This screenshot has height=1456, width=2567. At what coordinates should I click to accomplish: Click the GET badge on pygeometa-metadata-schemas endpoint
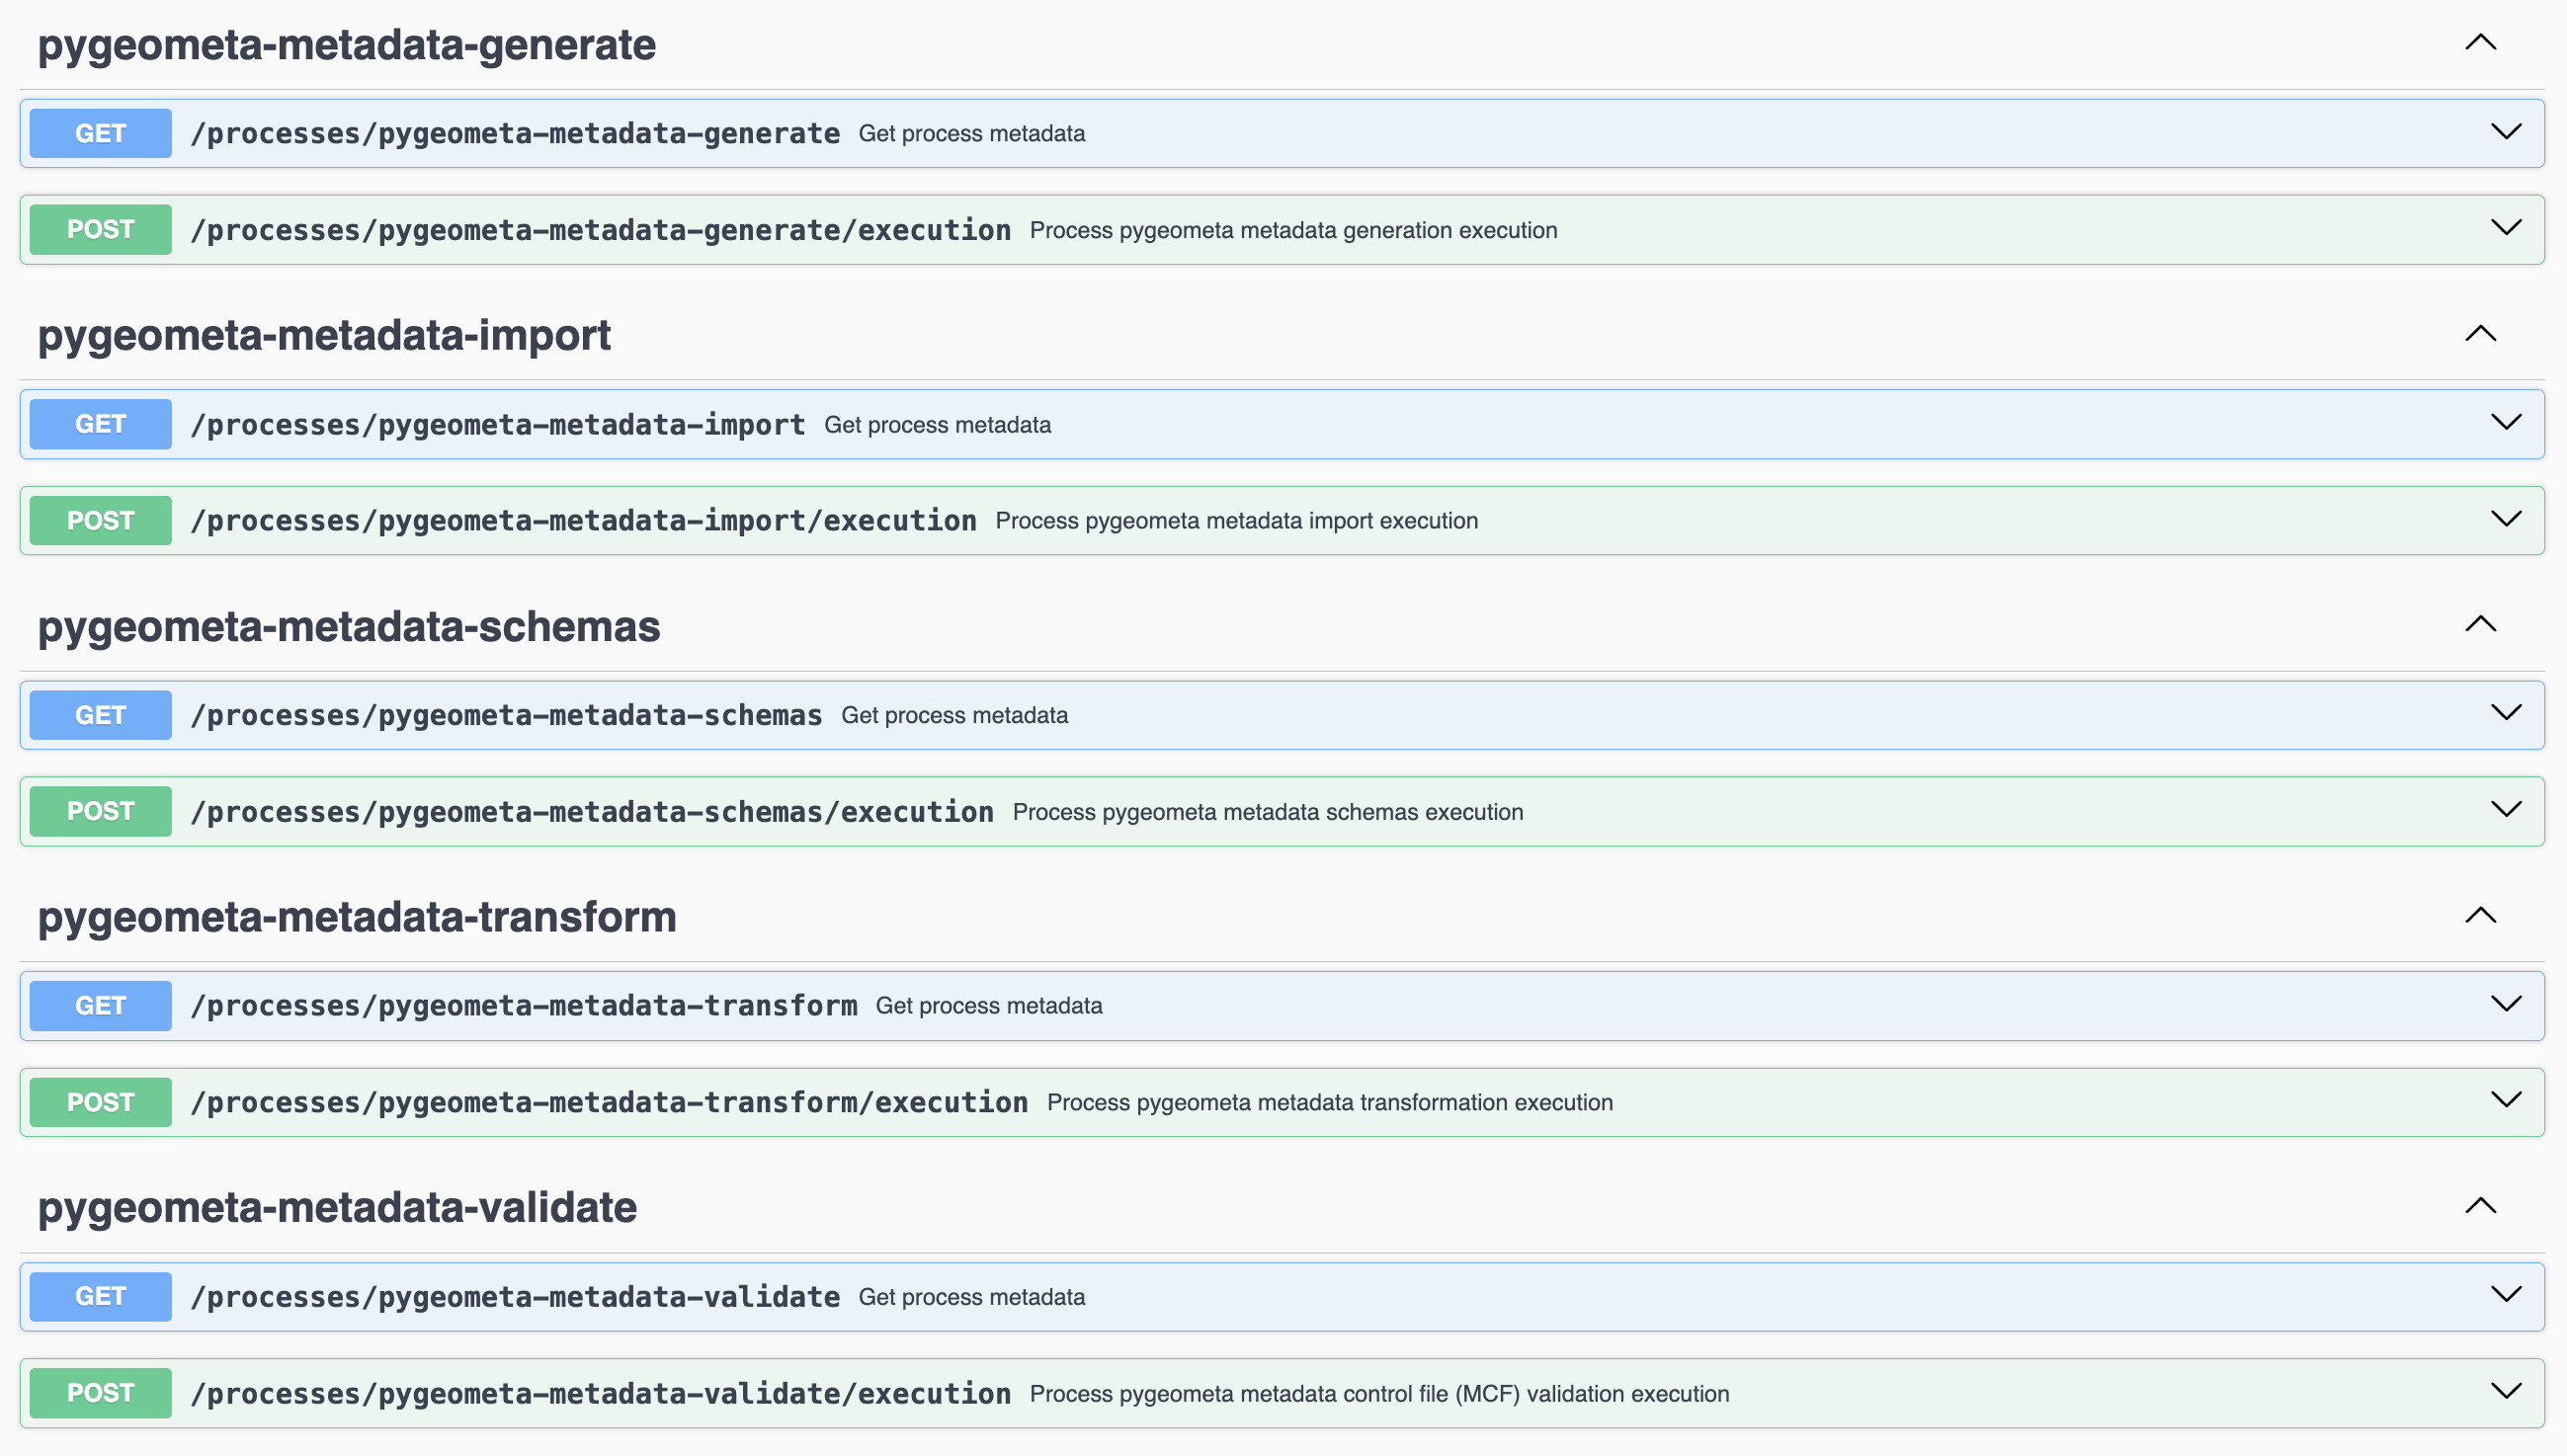pos(99,714)
